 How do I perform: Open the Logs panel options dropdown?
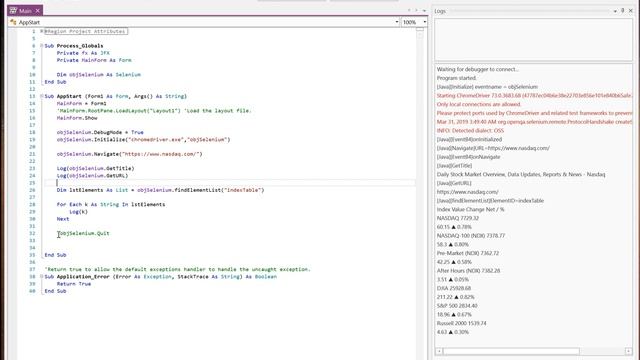click(615, 11)
